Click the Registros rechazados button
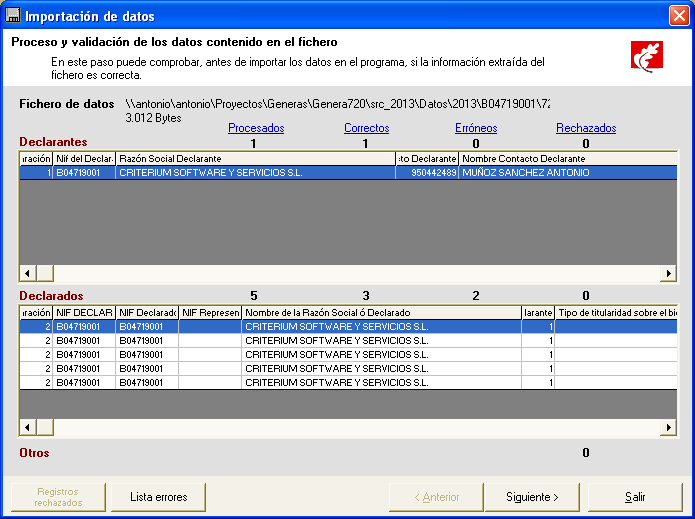This screenshot has height=519, width=695. pos(58,497)
